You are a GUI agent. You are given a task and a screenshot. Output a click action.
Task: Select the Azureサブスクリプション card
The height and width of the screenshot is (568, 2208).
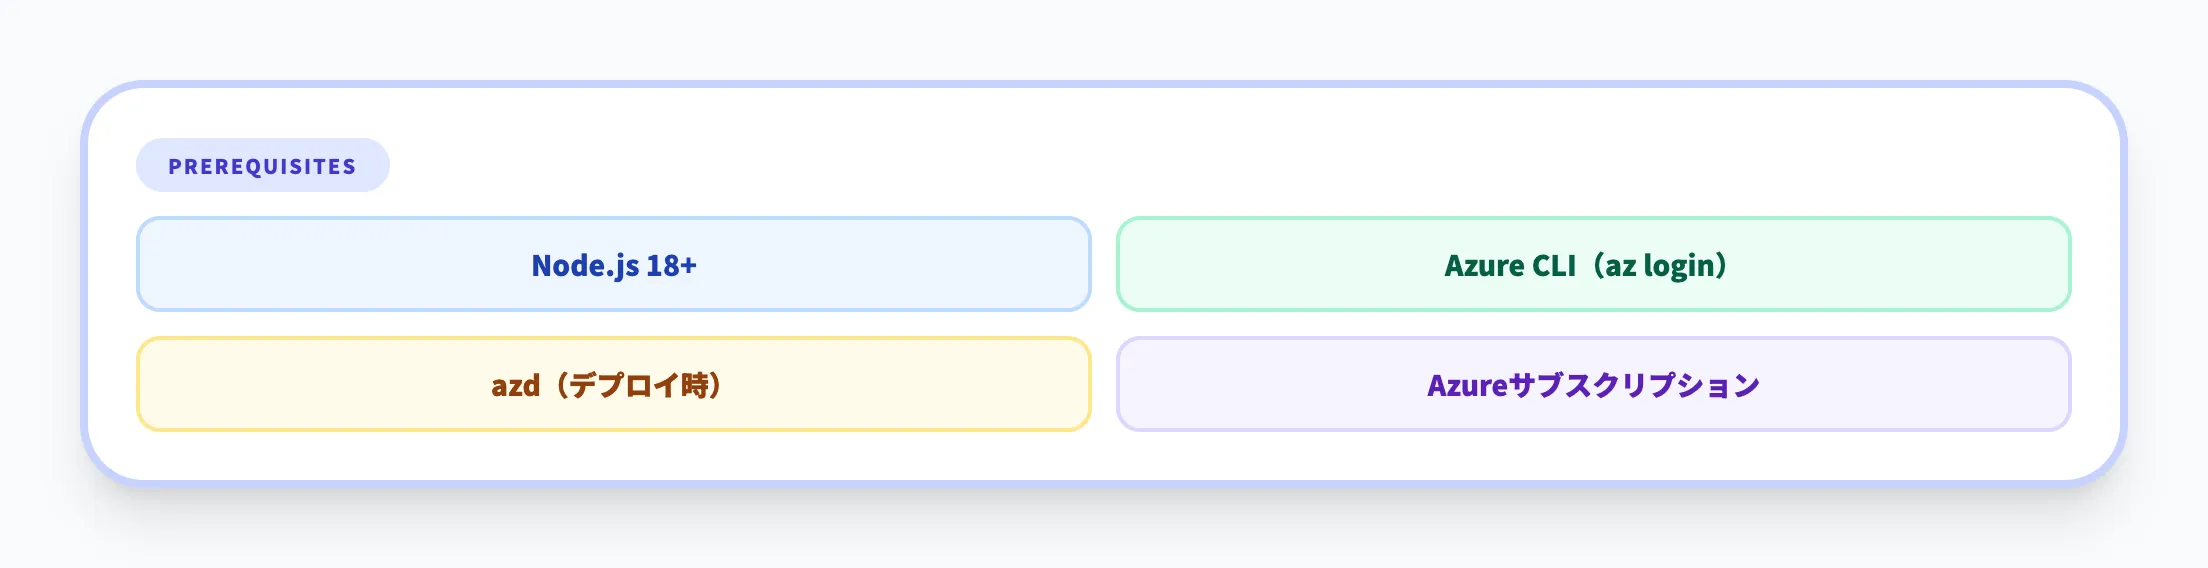point(1593,385)
